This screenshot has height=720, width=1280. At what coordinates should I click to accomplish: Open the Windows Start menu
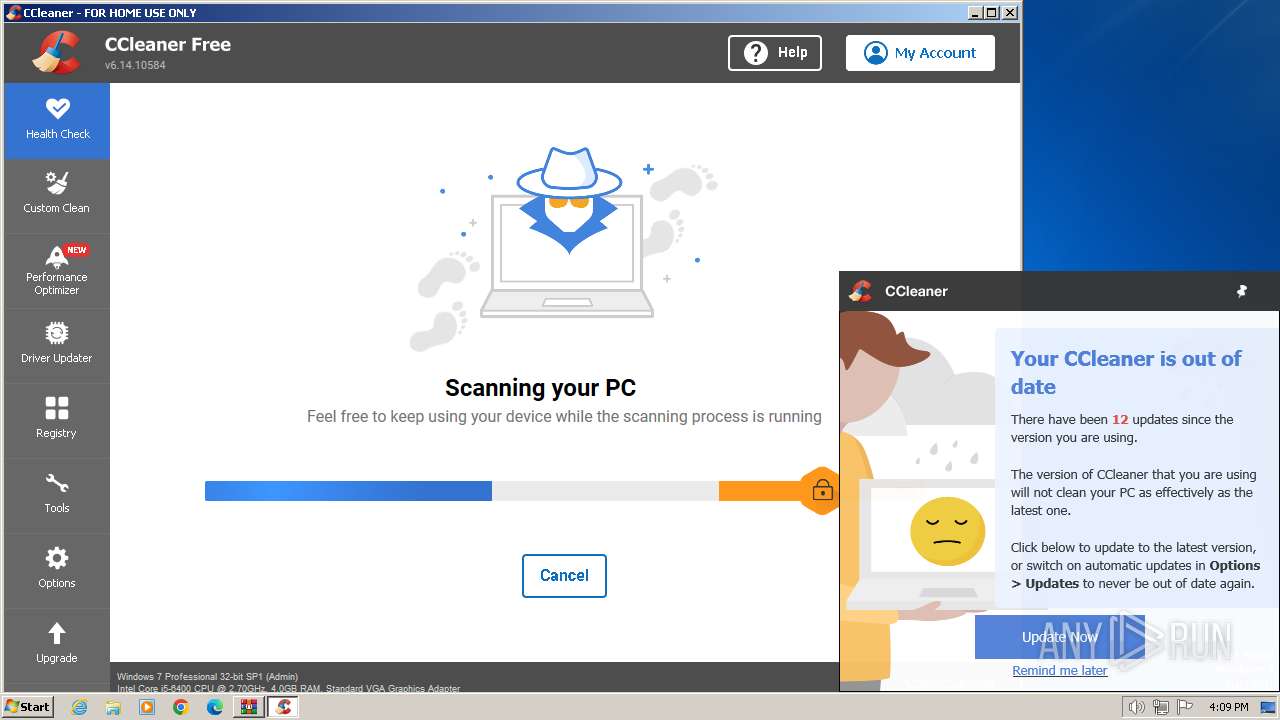click(x=28, y=707)
